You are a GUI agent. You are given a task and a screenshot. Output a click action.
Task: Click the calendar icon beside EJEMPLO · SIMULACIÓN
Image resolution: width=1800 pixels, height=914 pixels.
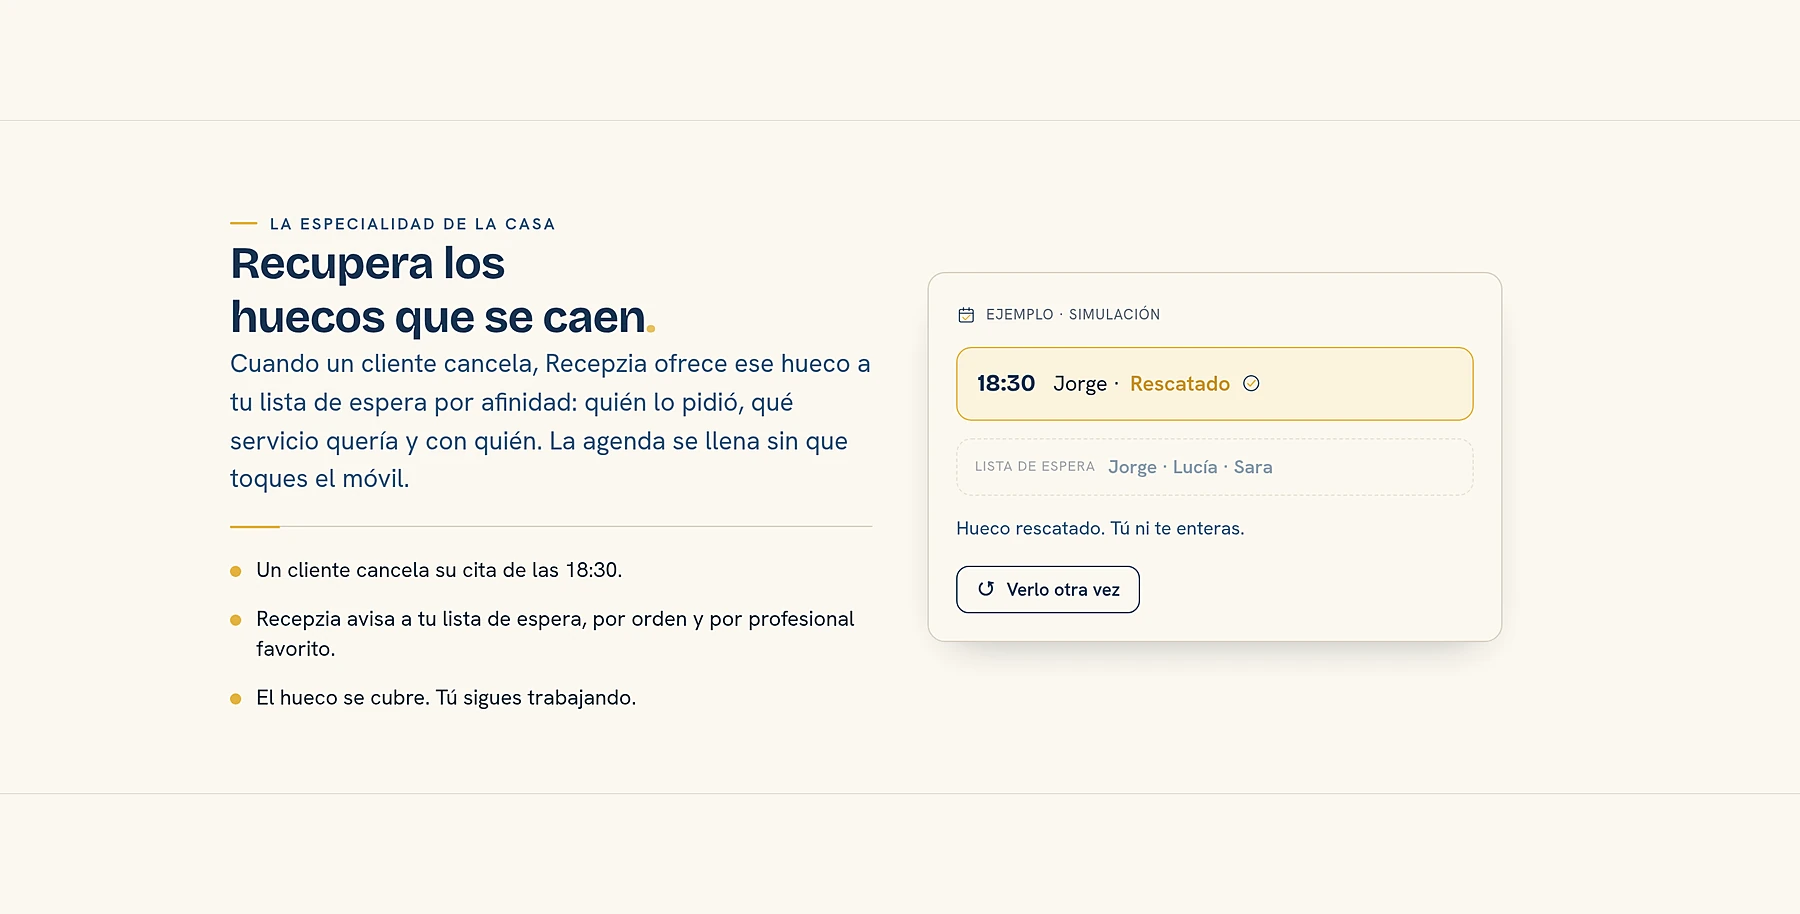[x=966, y=315]
